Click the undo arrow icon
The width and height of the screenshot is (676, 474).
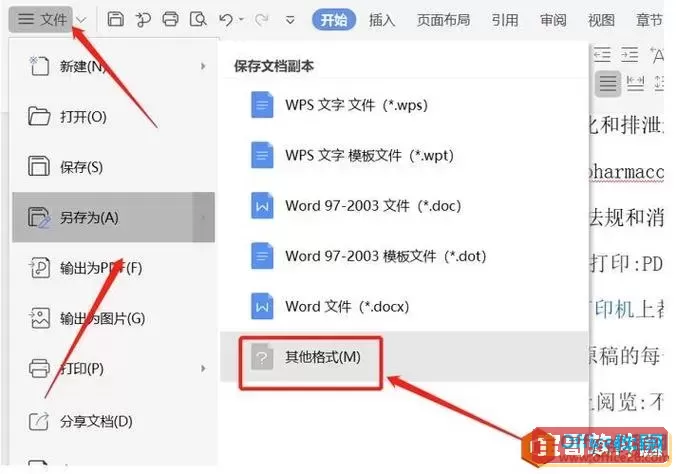coord(226,19)
